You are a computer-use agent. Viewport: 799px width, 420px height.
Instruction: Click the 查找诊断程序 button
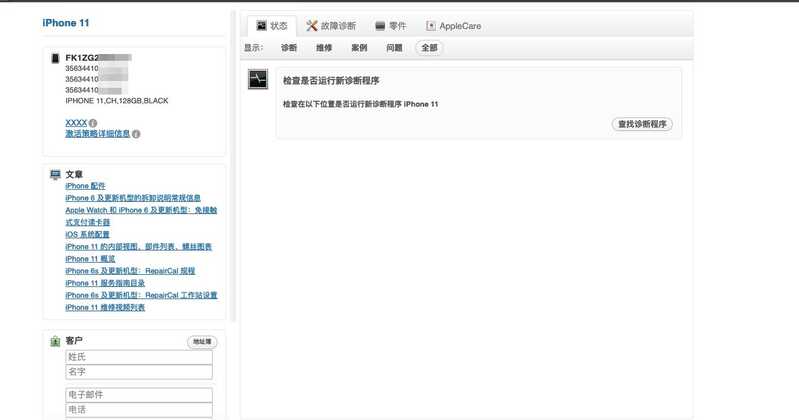642,124
